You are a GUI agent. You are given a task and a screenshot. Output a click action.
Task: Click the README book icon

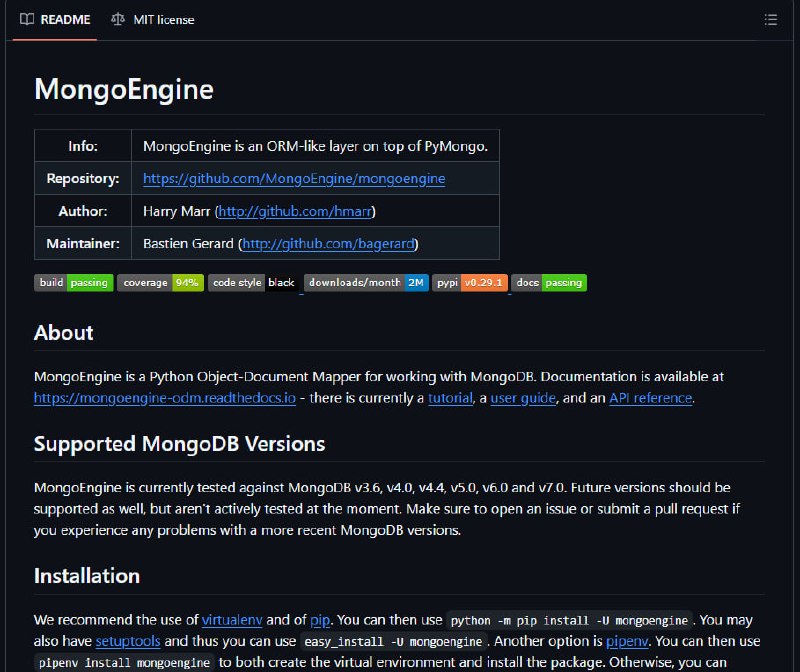click(27, 19)
